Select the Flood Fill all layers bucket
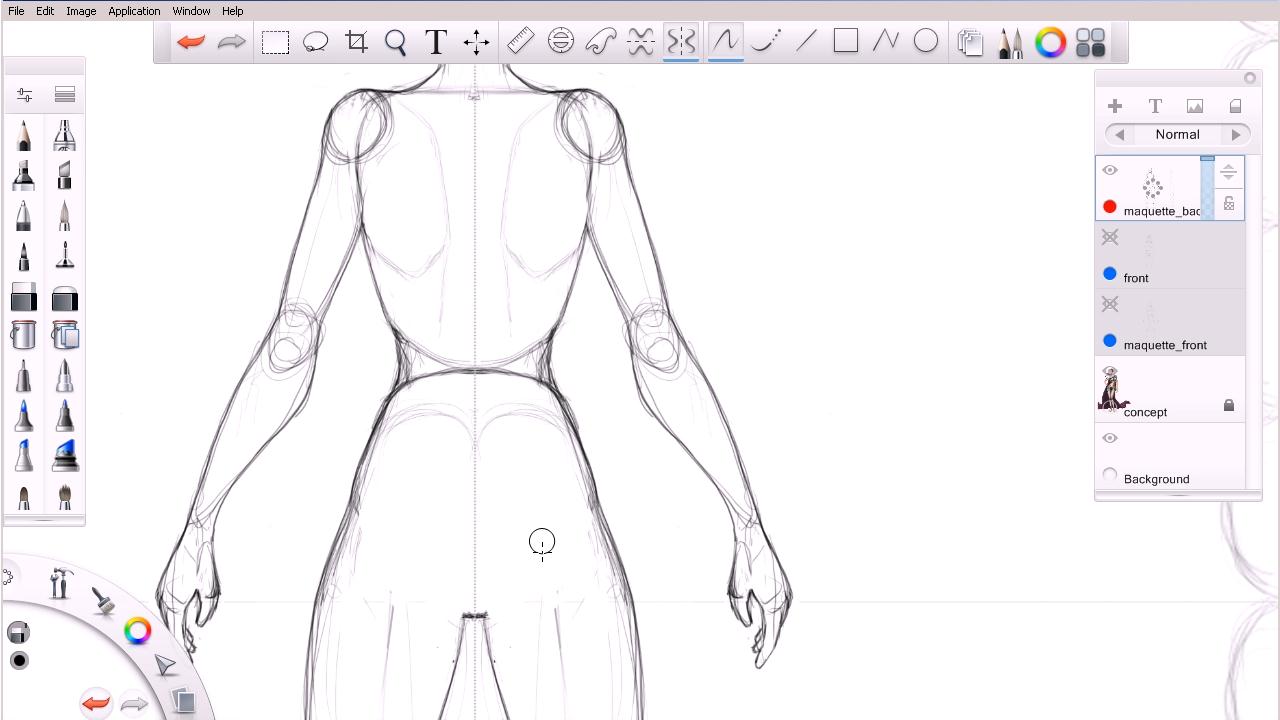Viewport: 1280px width, 720px height. [65, 335]
